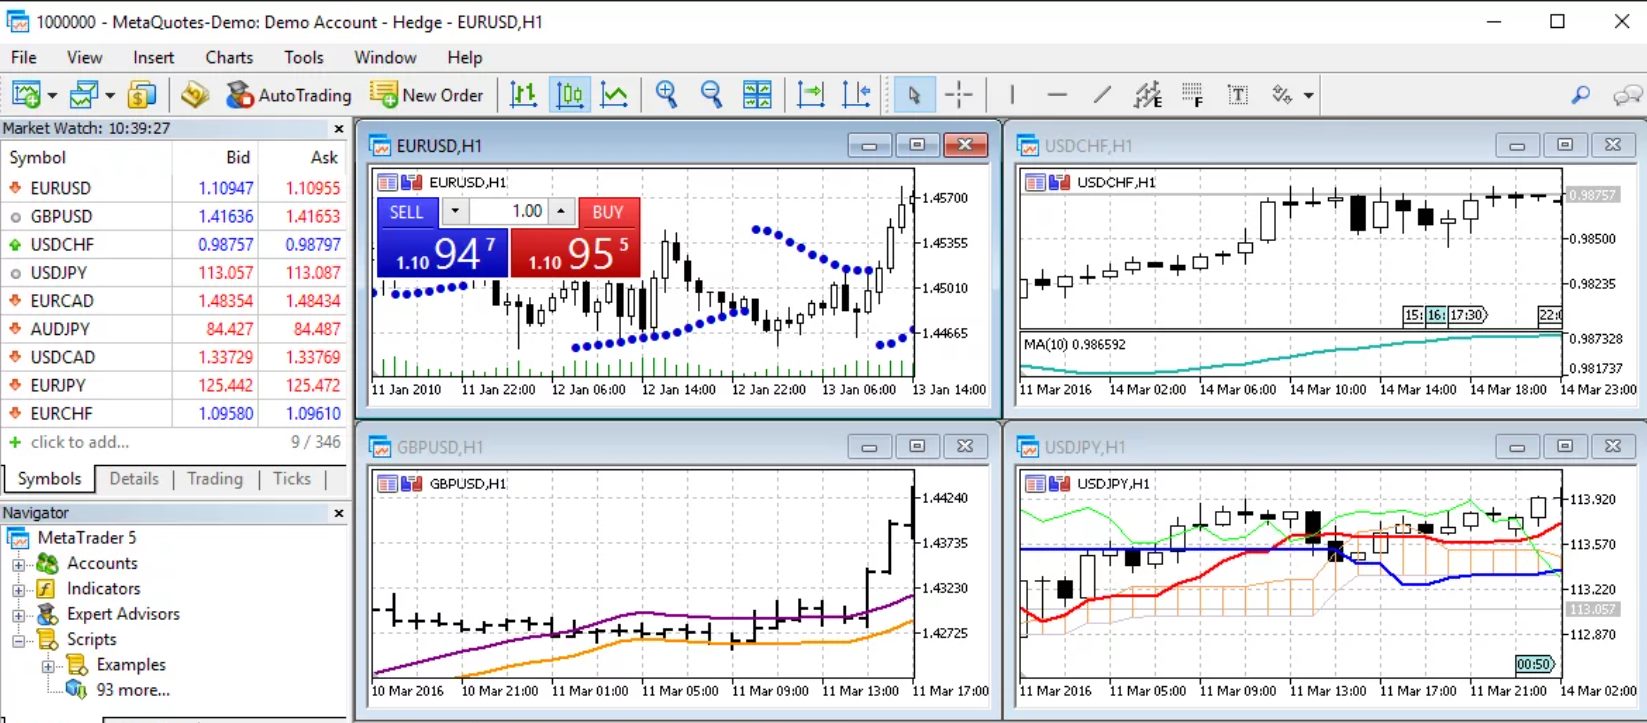Toggle chart shift from right border
The height and width of the screenshot is (723, 1647).
(856, 95)
